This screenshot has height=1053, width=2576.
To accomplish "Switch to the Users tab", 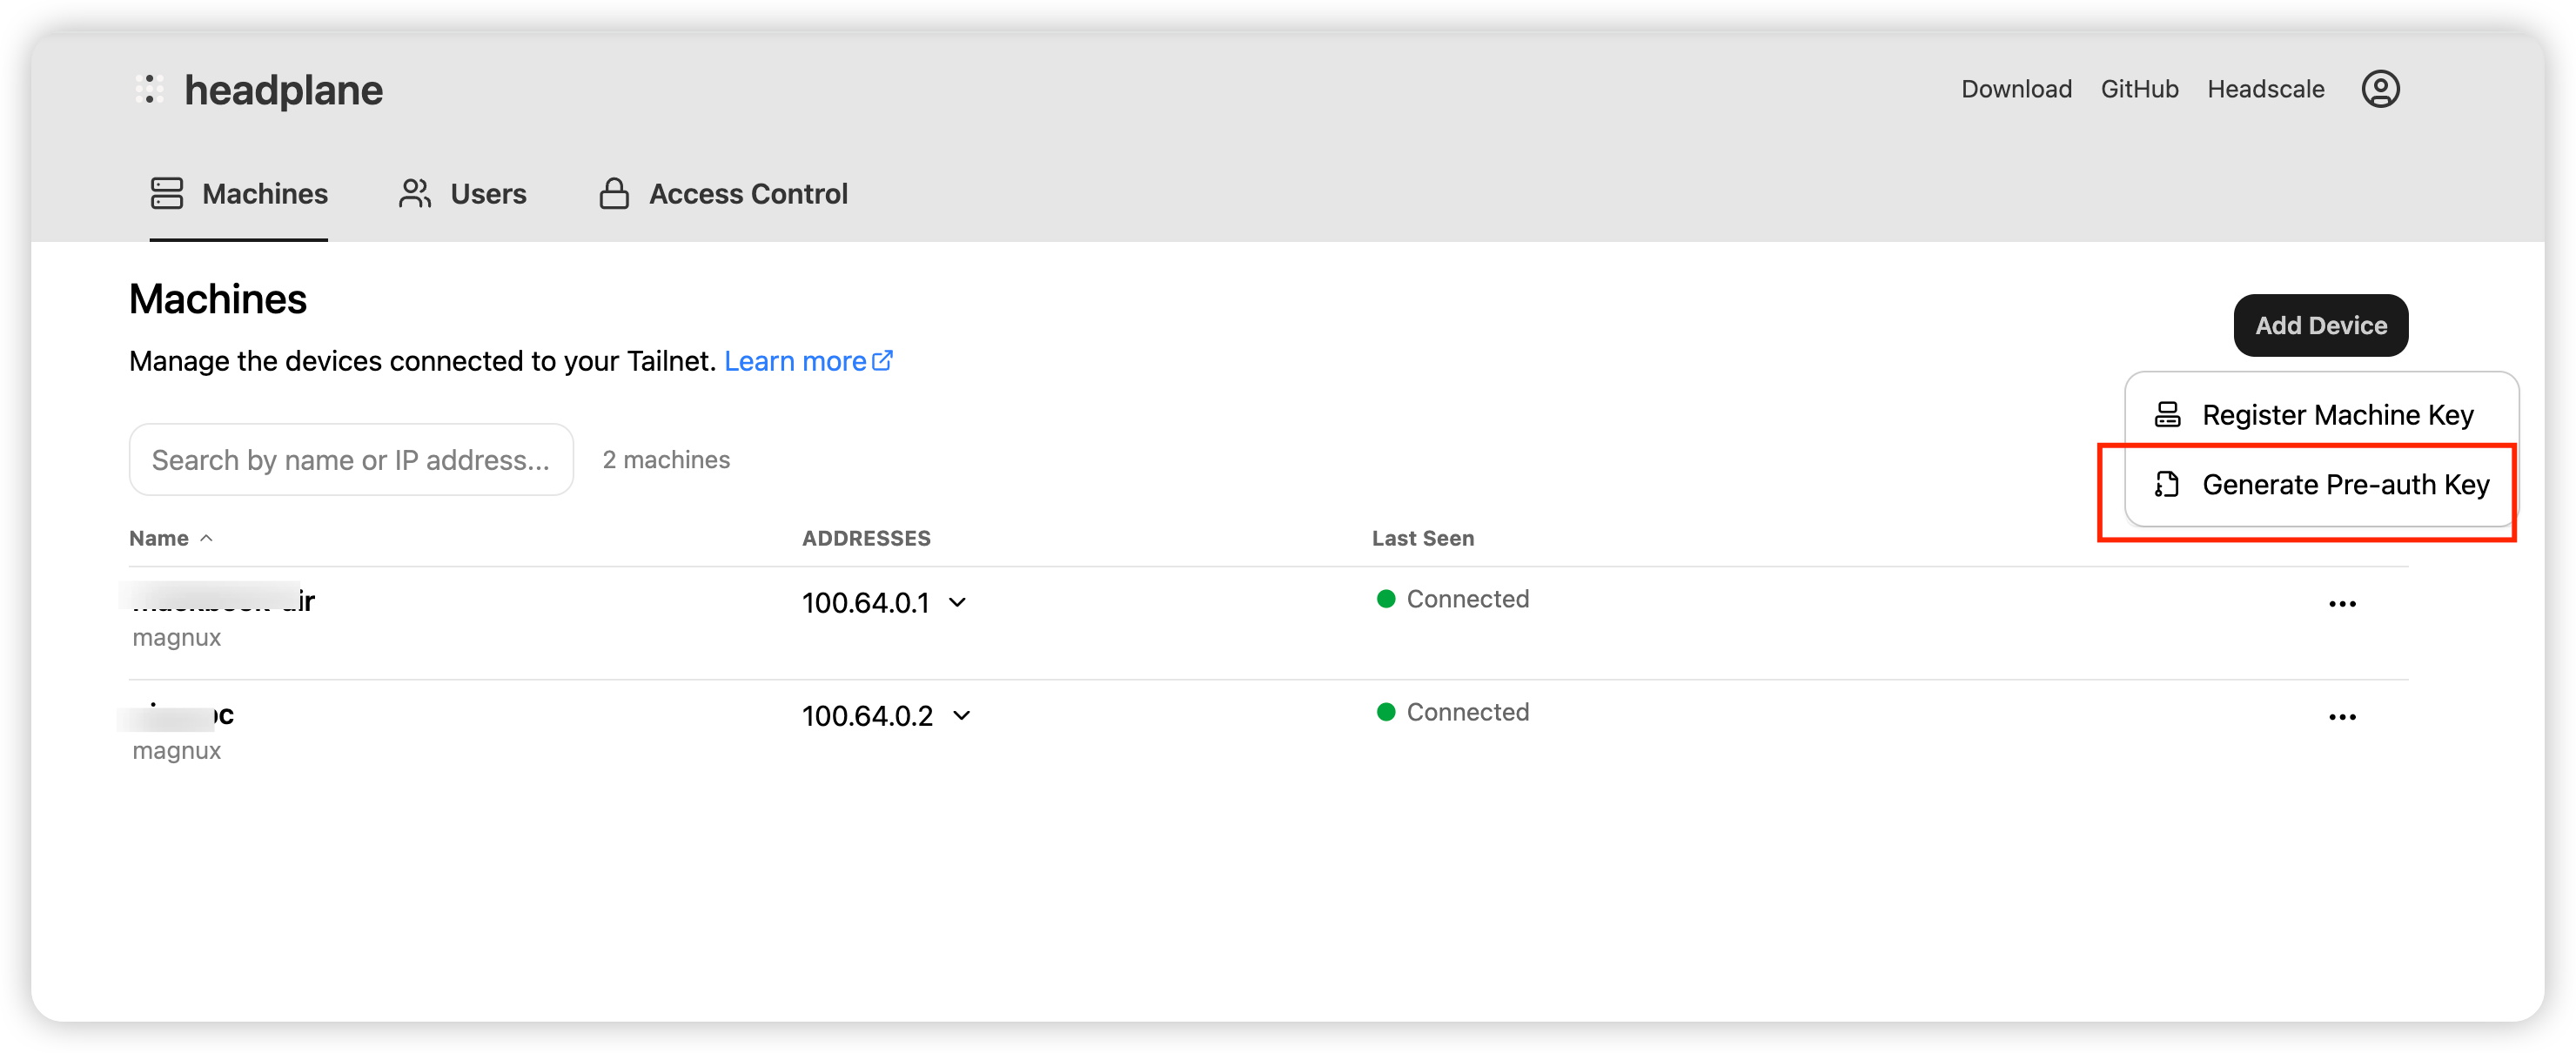I will [x=488, y=193].
